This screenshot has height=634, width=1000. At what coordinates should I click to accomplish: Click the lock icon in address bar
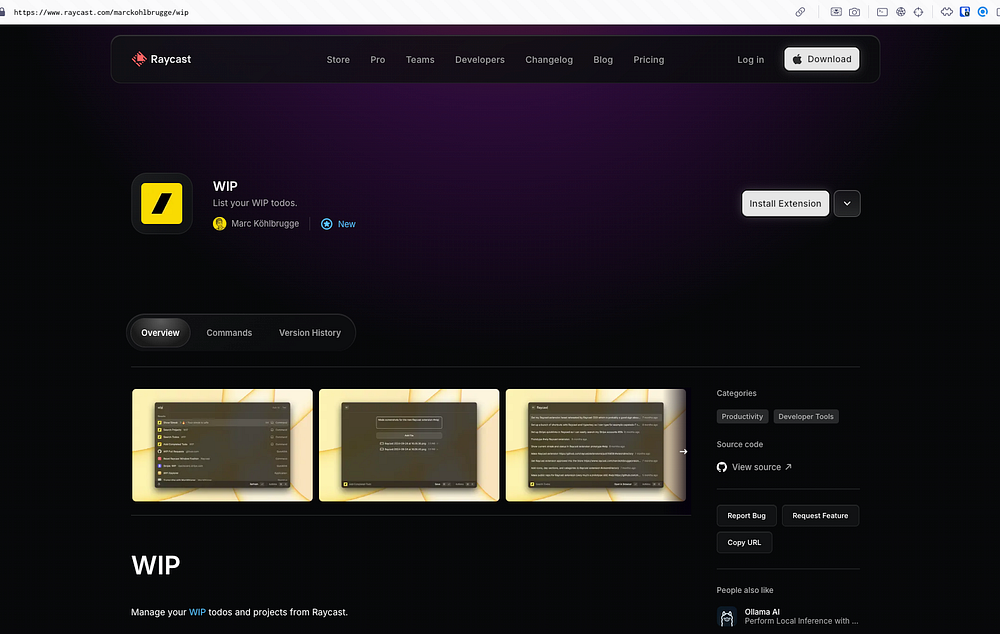(x=3, y=11)
